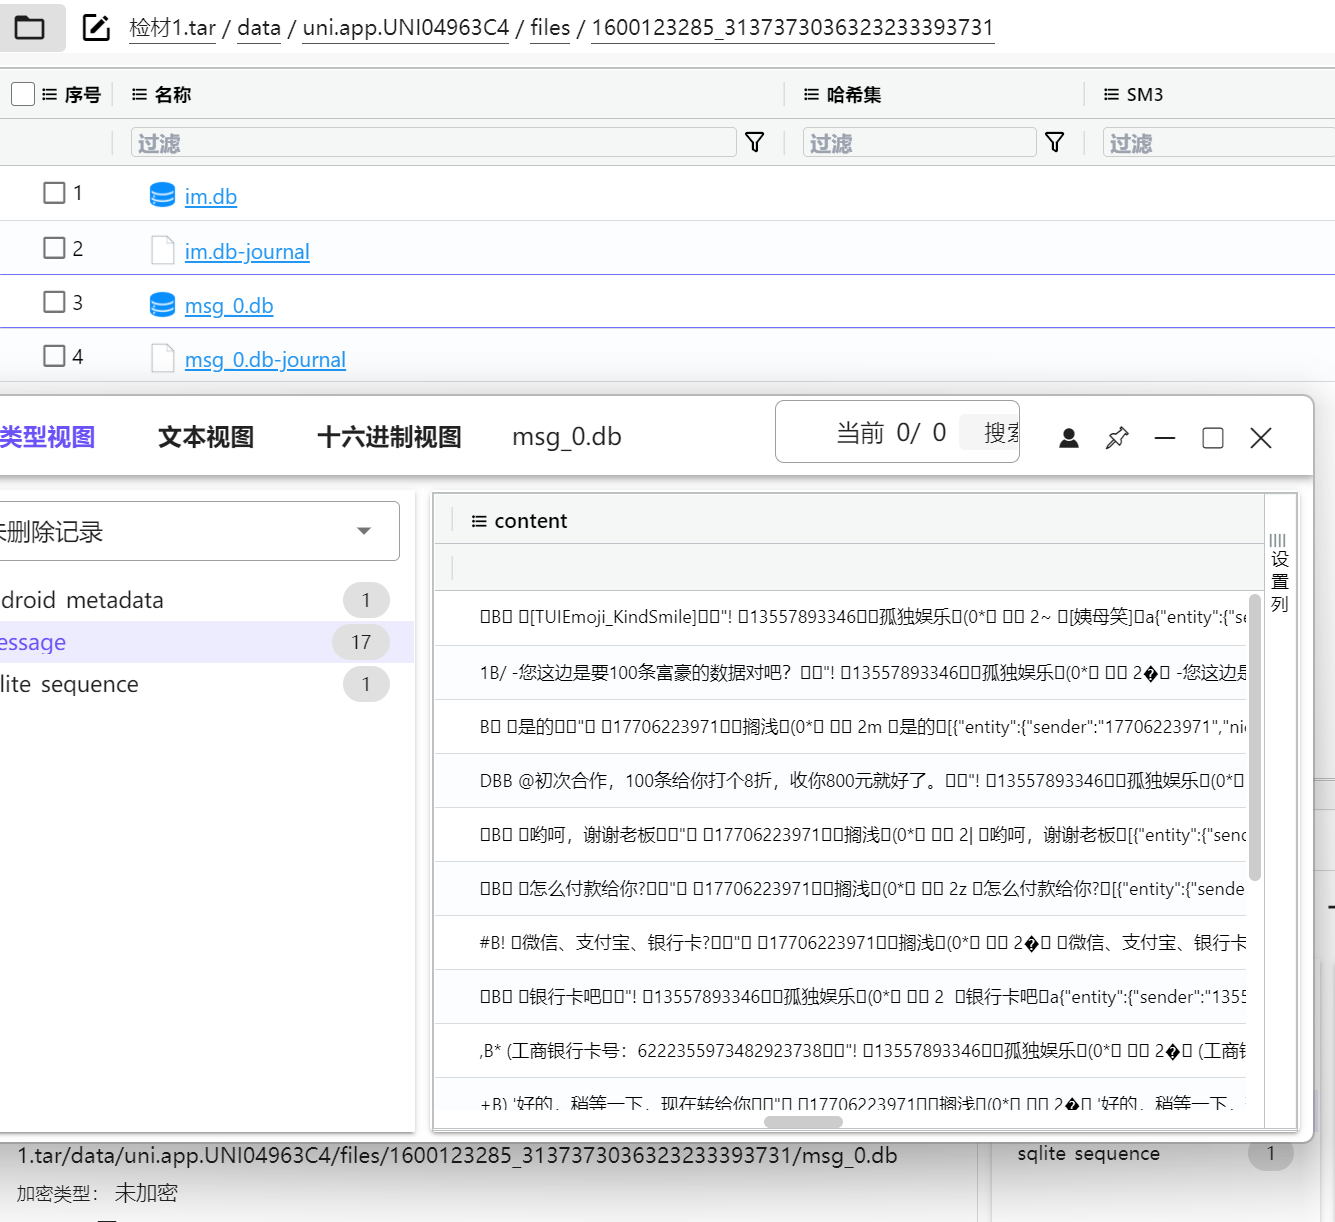Select the row 银行卡吧

[x=840, y=997]
